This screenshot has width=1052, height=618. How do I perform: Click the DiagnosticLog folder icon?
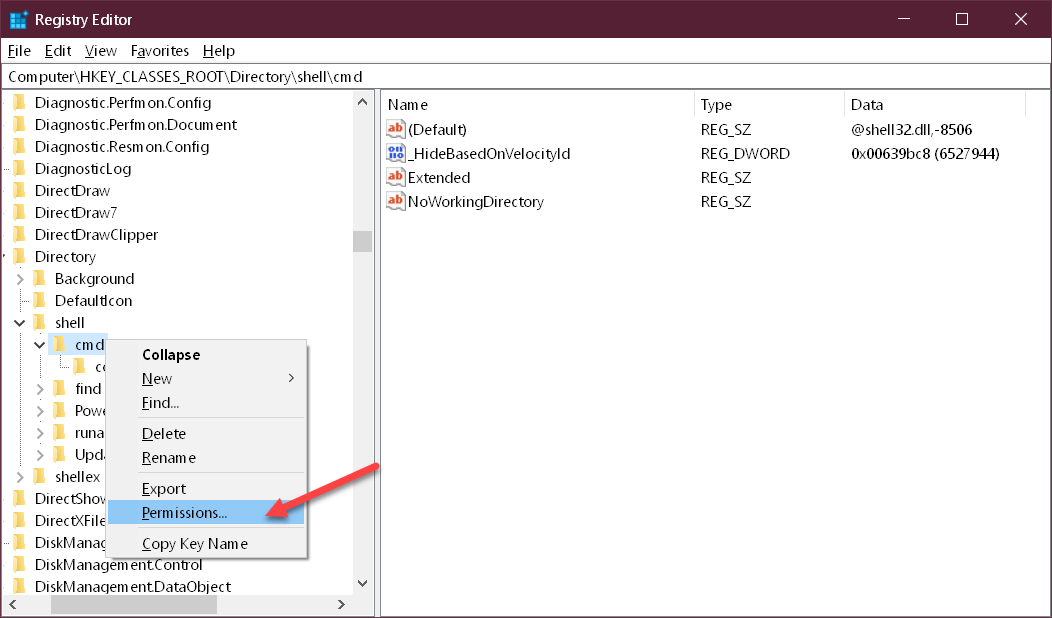[x=19, y=168]
